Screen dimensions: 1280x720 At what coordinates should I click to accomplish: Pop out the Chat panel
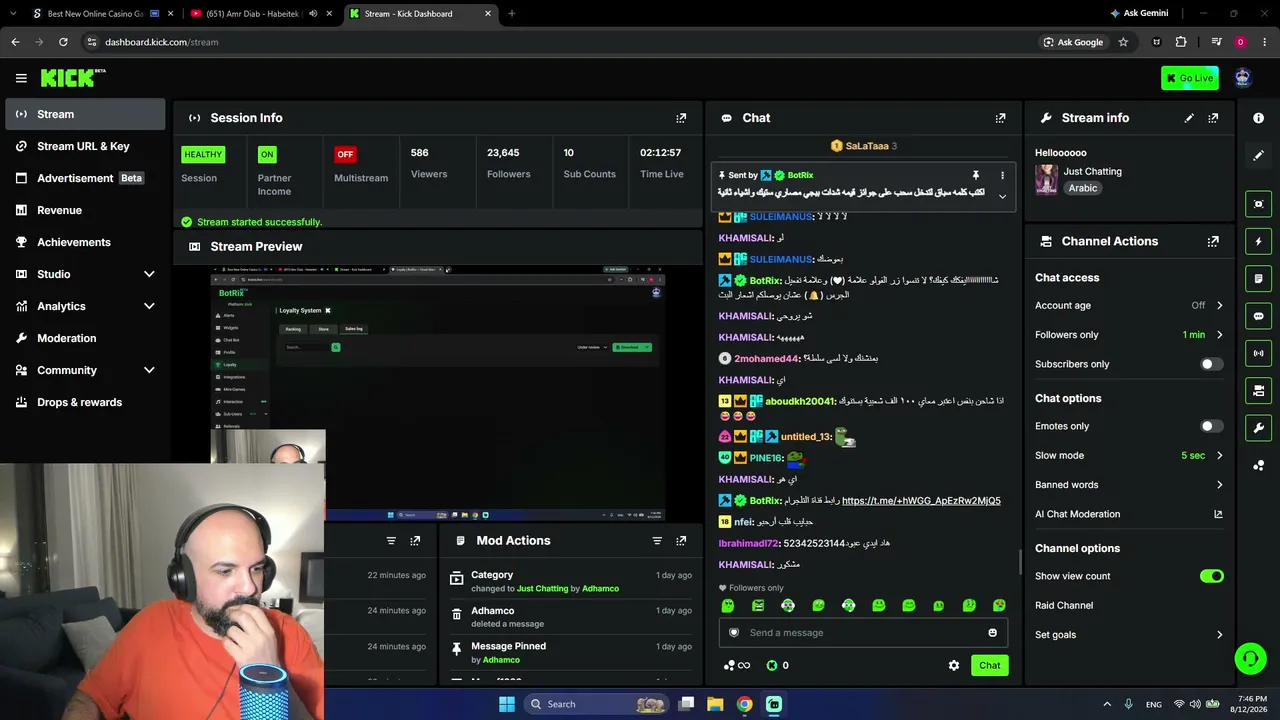click(1000, 118)
